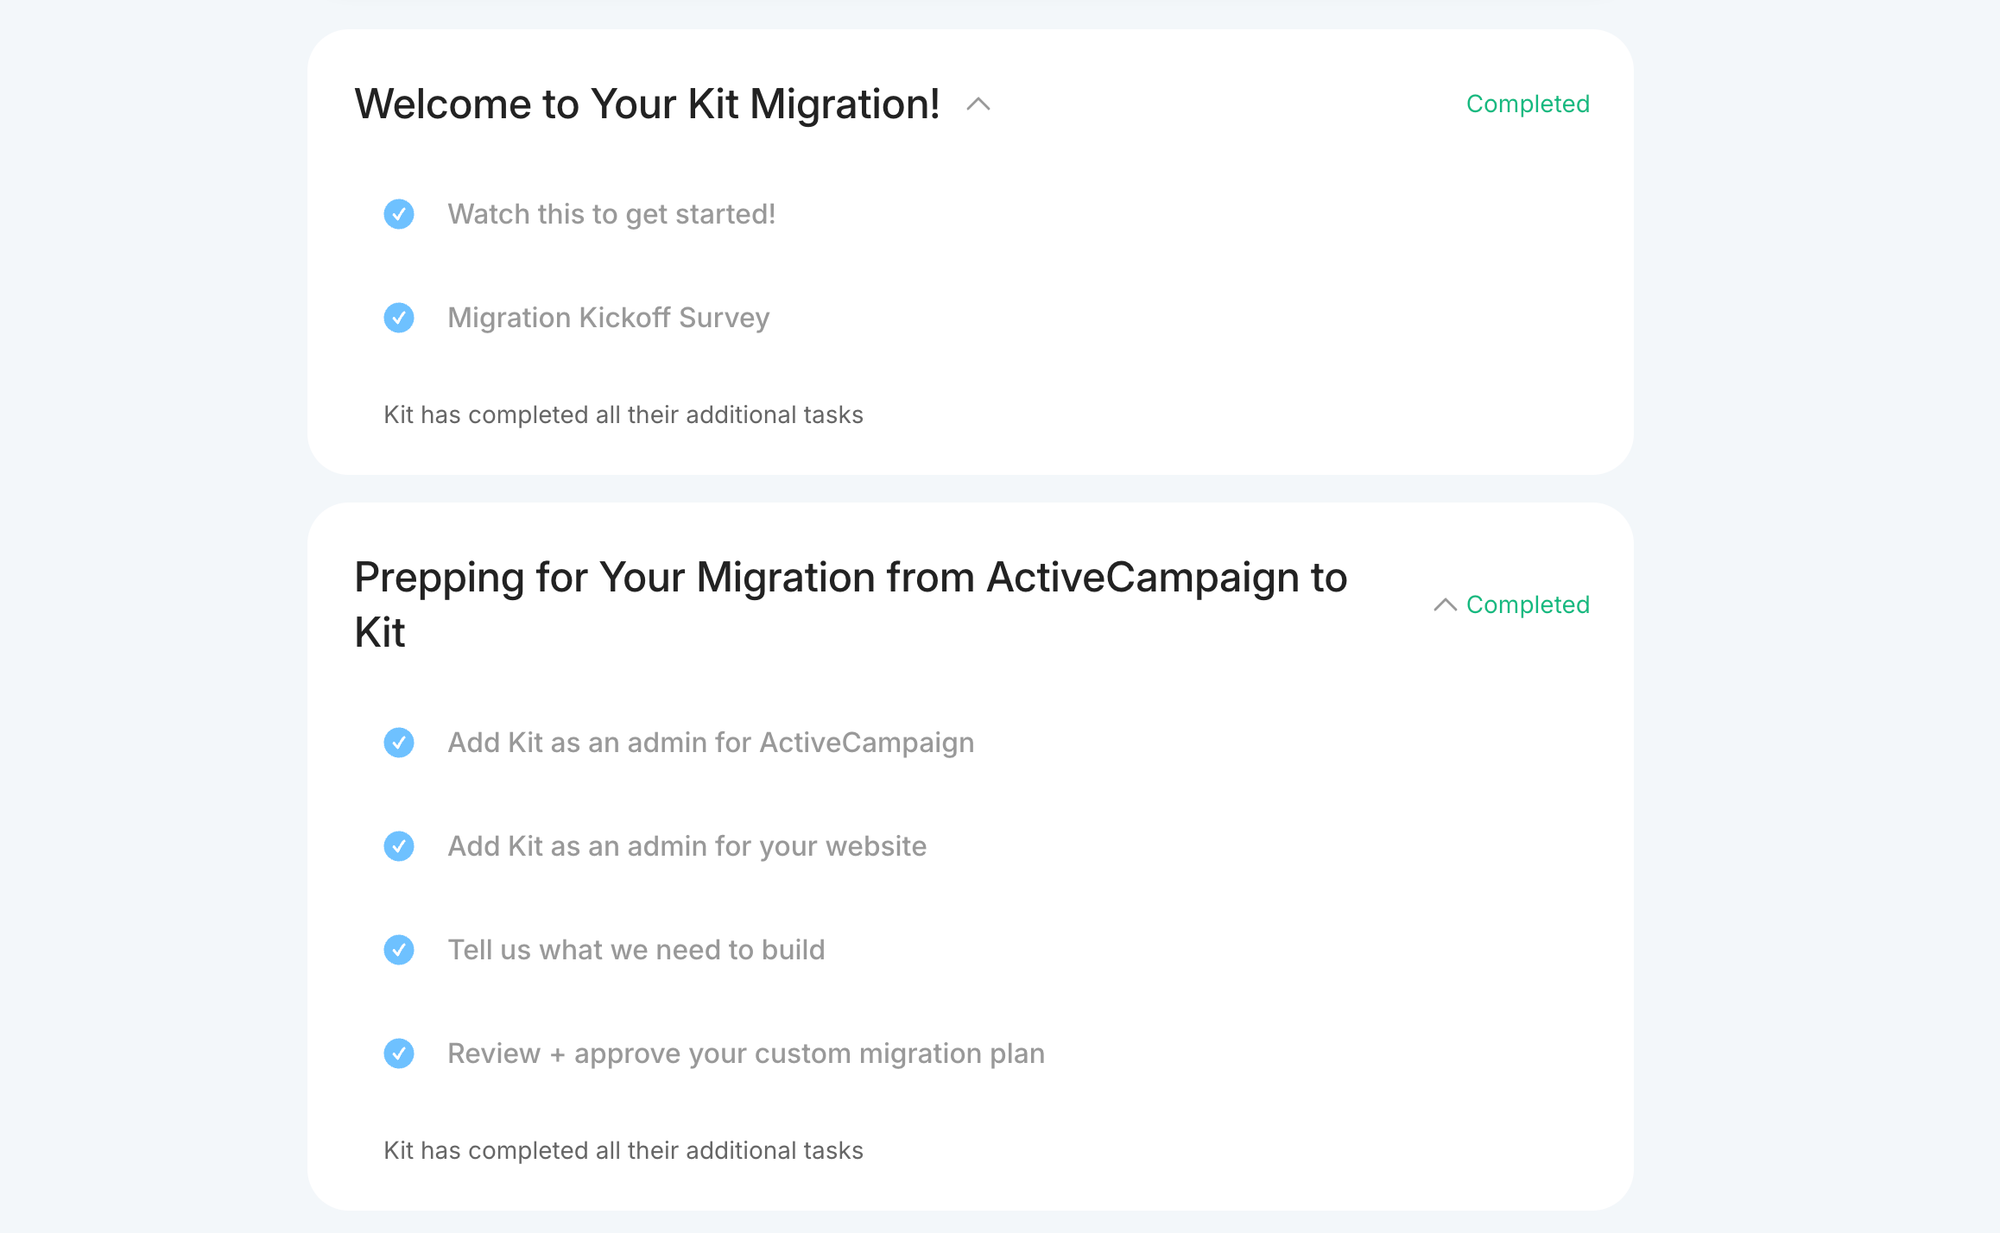This screenshot has width=2000, height=1233.
Task: Open 'Add Kit as an admin for your website'
Action: coord(687,846)
